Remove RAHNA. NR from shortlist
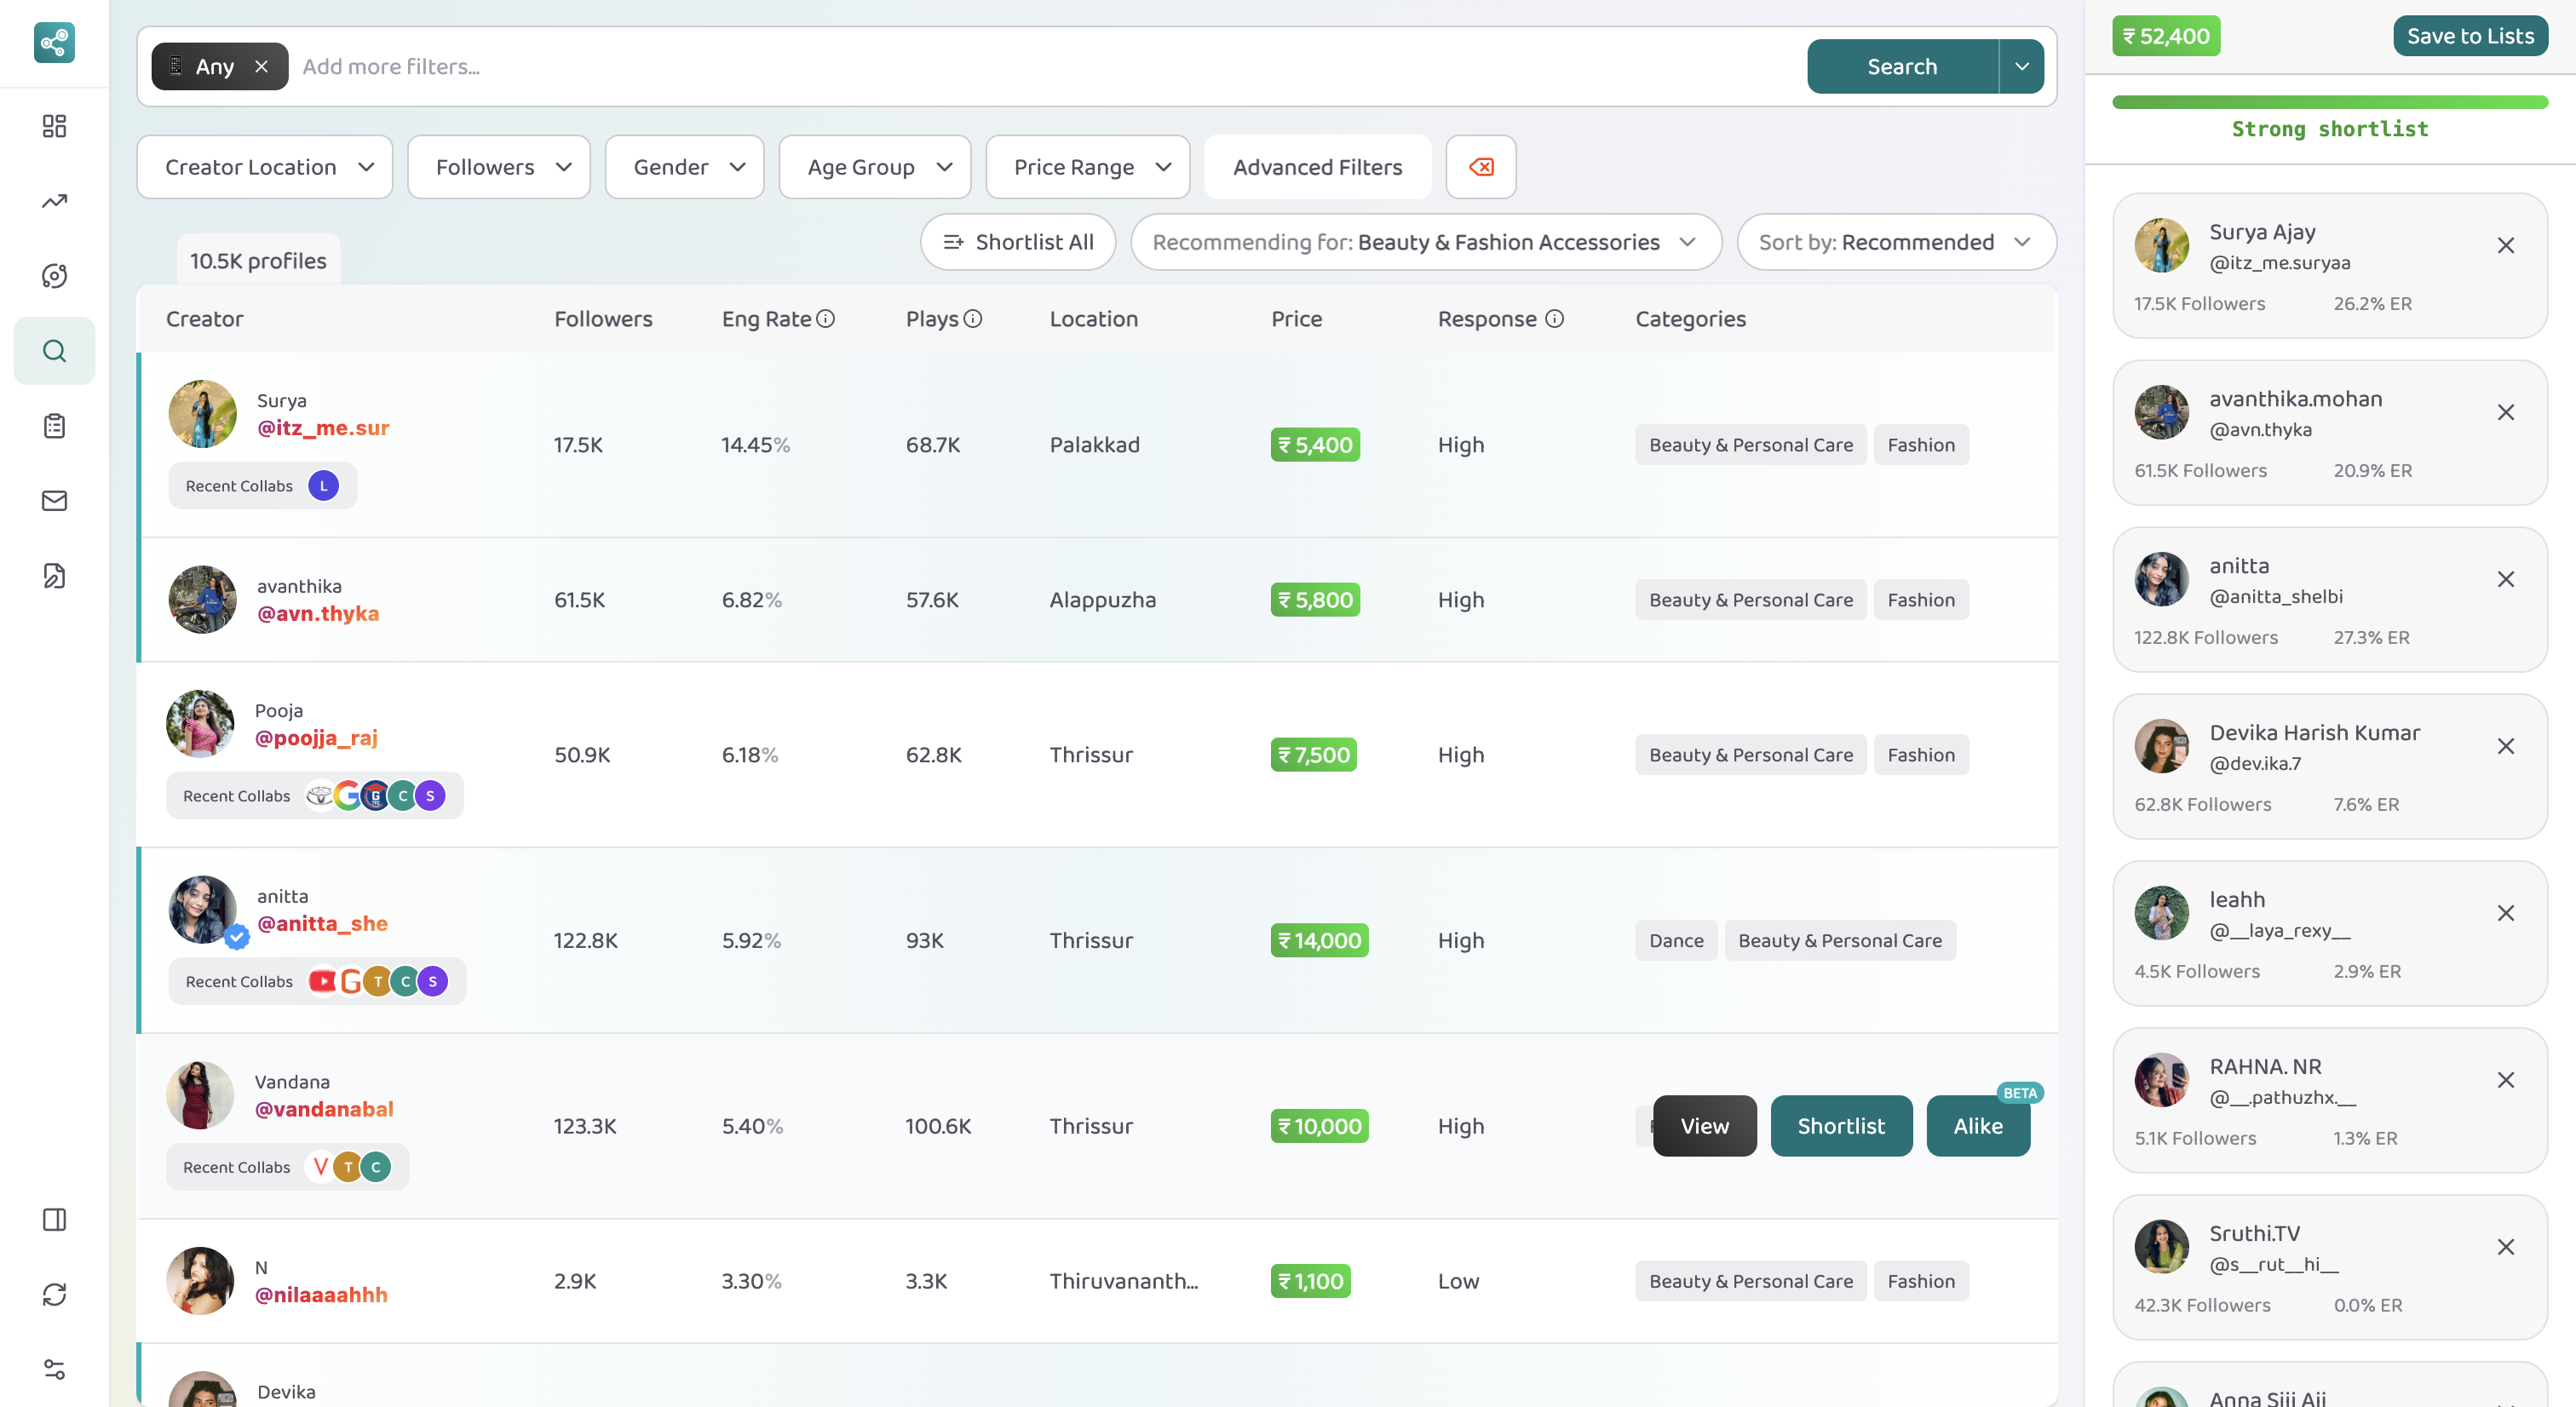This screenshot has height=1407, width=2576. pos(2505,1081)
